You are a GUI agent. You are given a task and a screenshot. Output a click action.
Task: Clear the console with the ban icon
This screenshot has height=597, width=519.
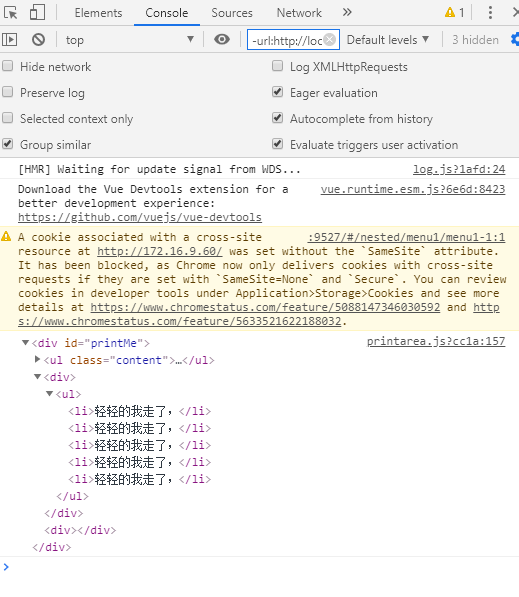click(x=38, y=40)
